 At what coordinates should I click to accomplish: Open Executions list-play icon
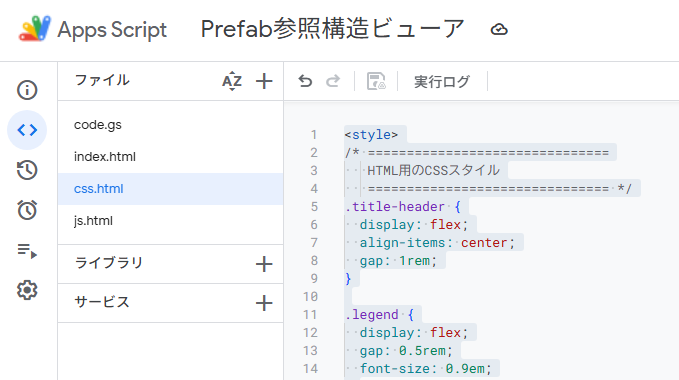(27, 250)
